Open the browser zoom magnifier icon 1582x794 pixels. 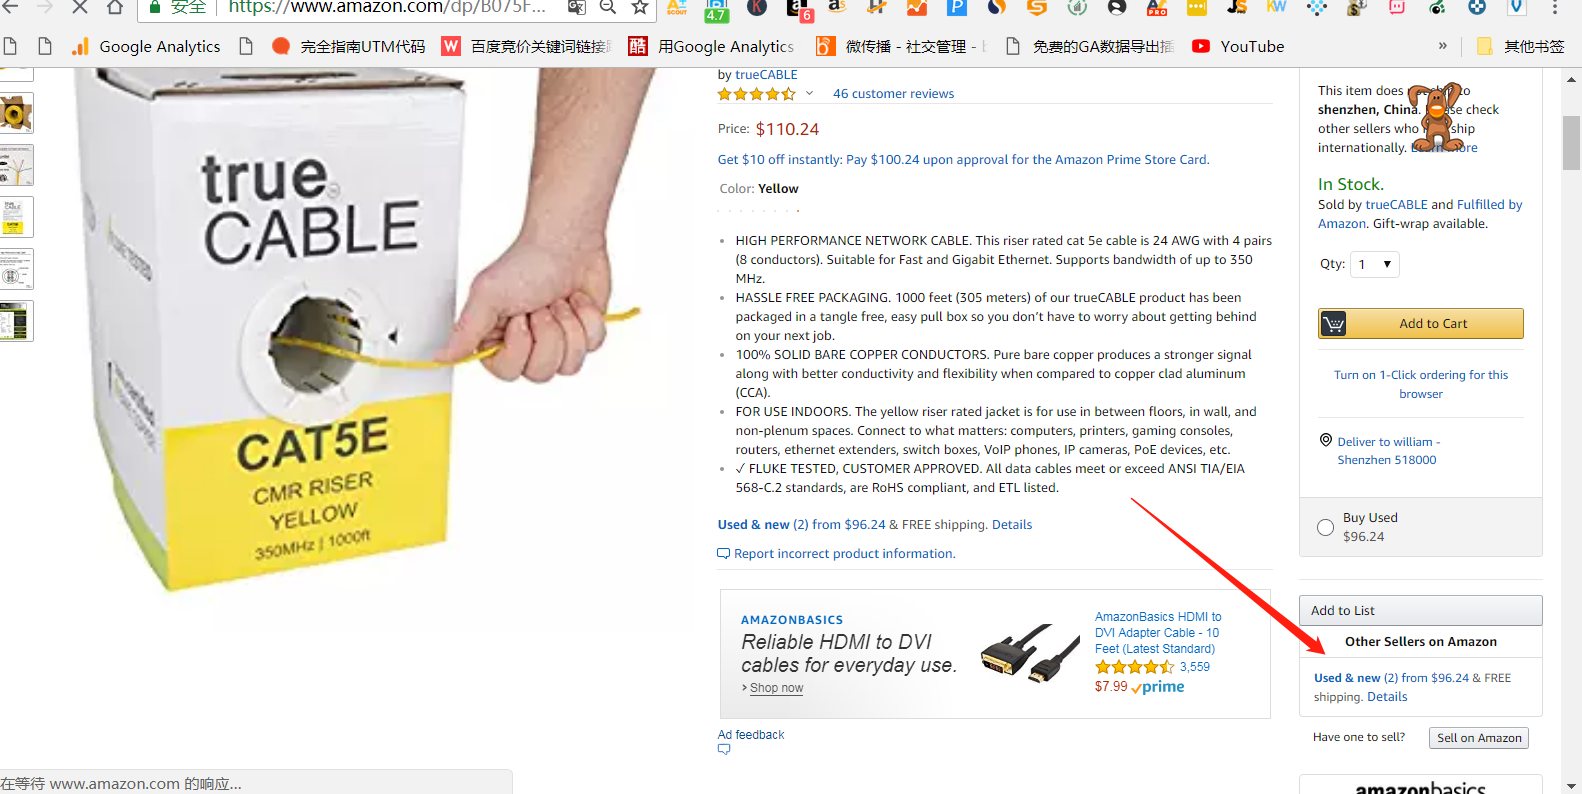(607, 8)
